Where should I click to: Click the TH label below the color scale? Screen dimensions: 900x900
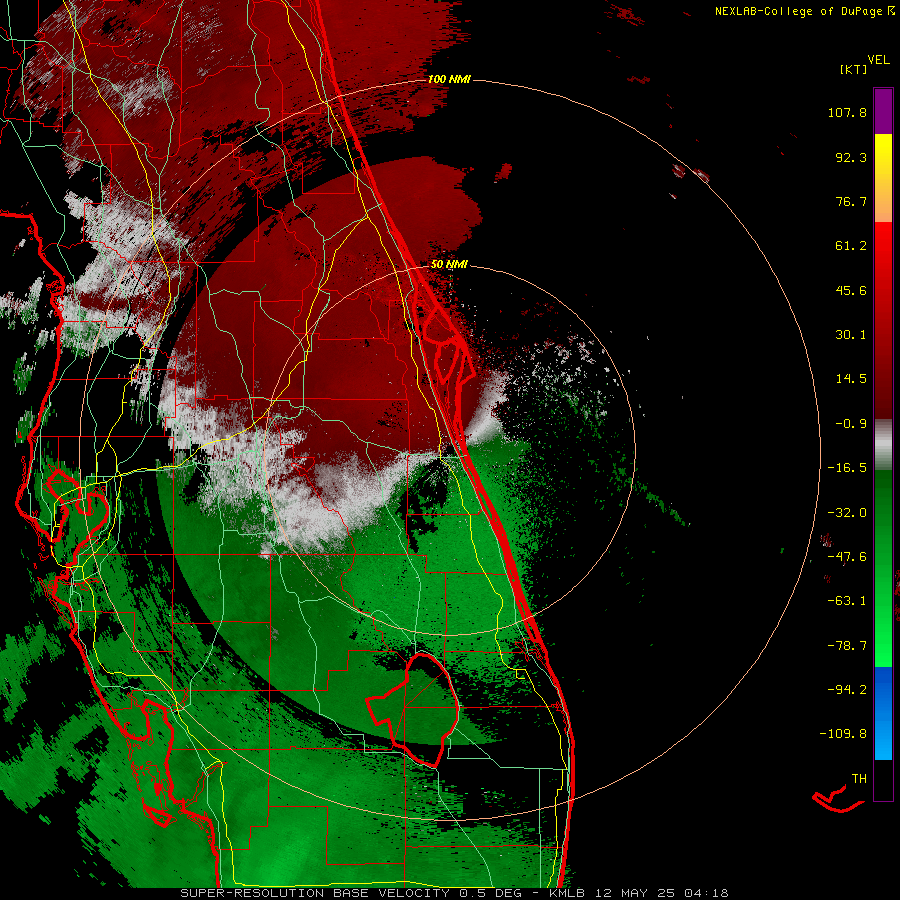(859, 779)
